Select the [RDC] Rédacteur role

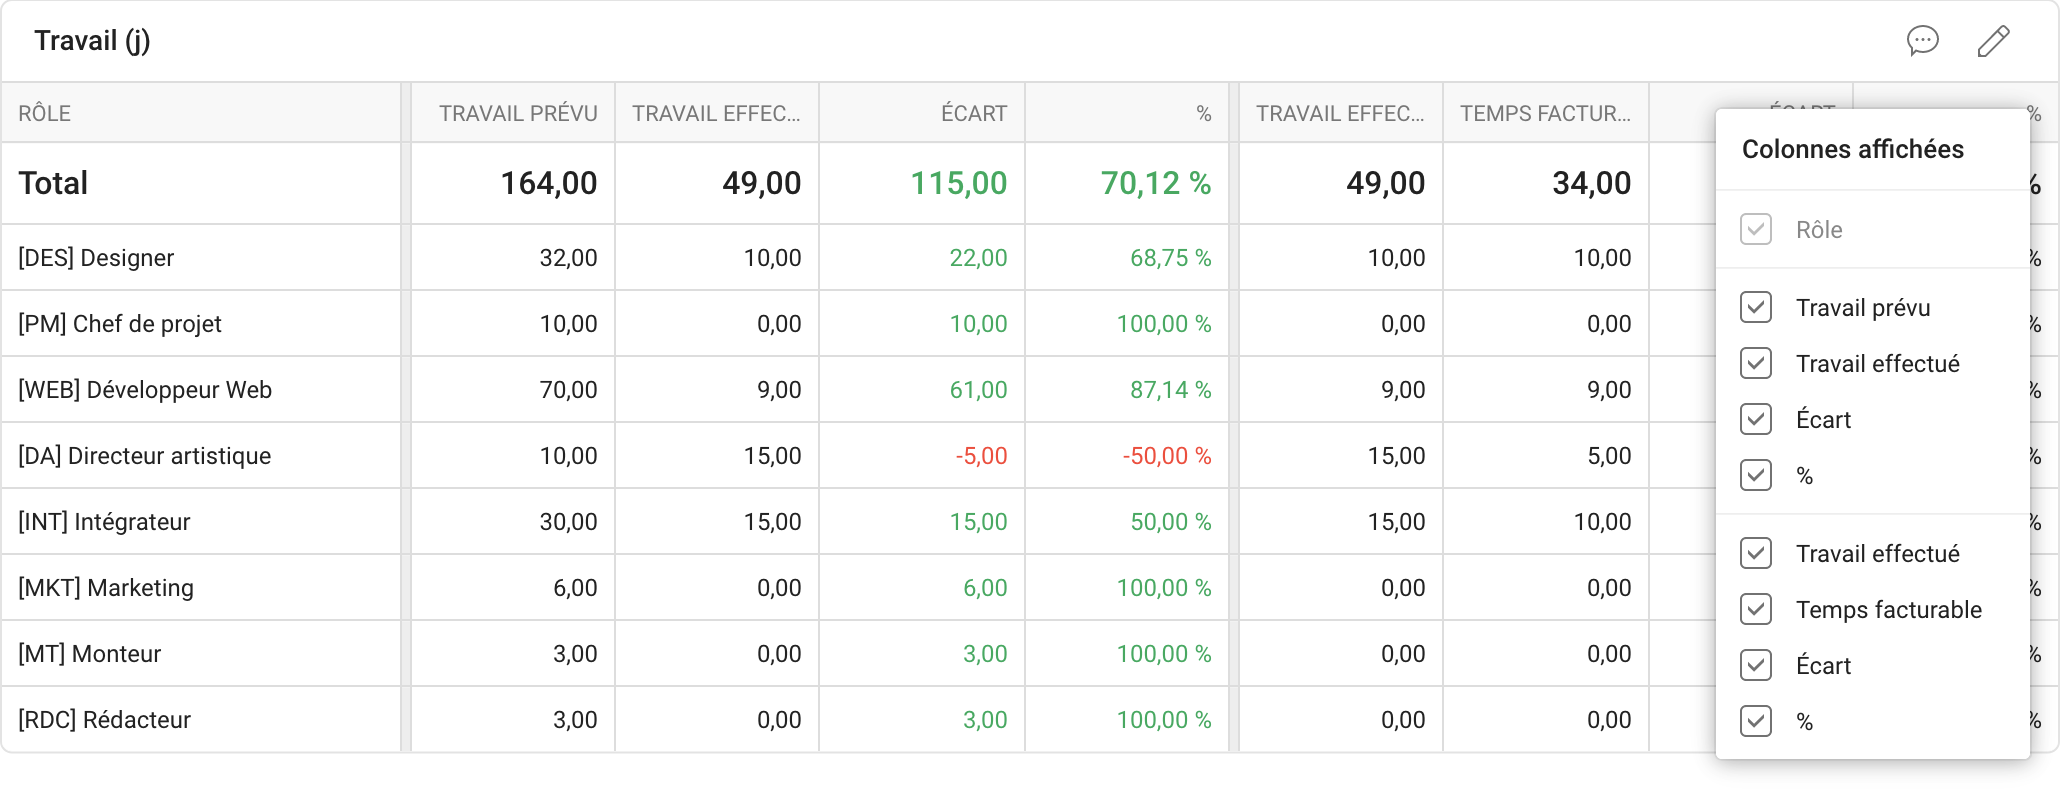click(104, 720)
